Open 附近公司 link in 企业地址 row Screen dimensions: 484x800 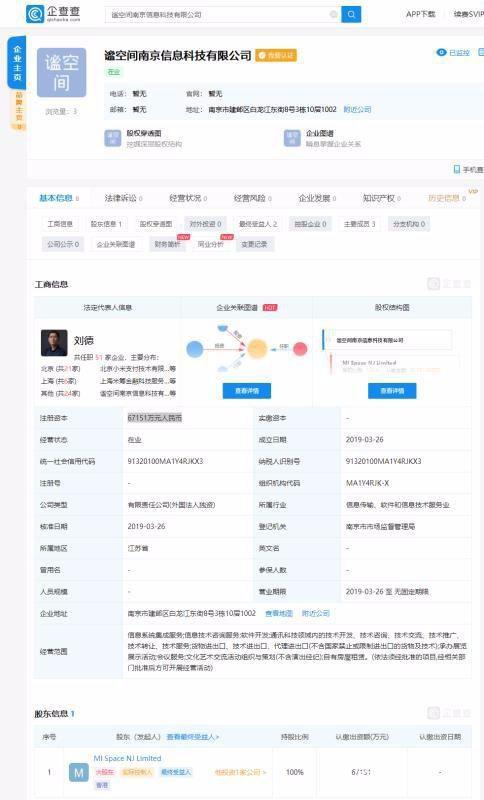pyautogui.click(x=316, y=613)
